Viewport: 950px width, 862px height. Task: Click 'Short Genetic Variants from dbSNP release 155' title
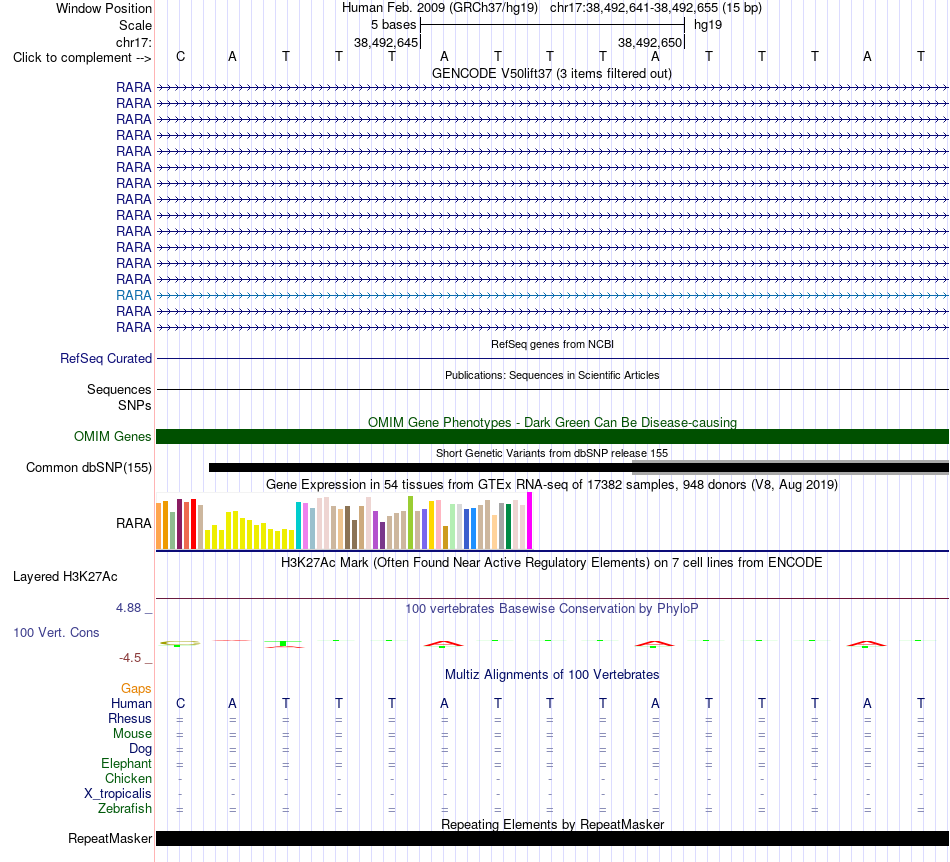point(552,453)
